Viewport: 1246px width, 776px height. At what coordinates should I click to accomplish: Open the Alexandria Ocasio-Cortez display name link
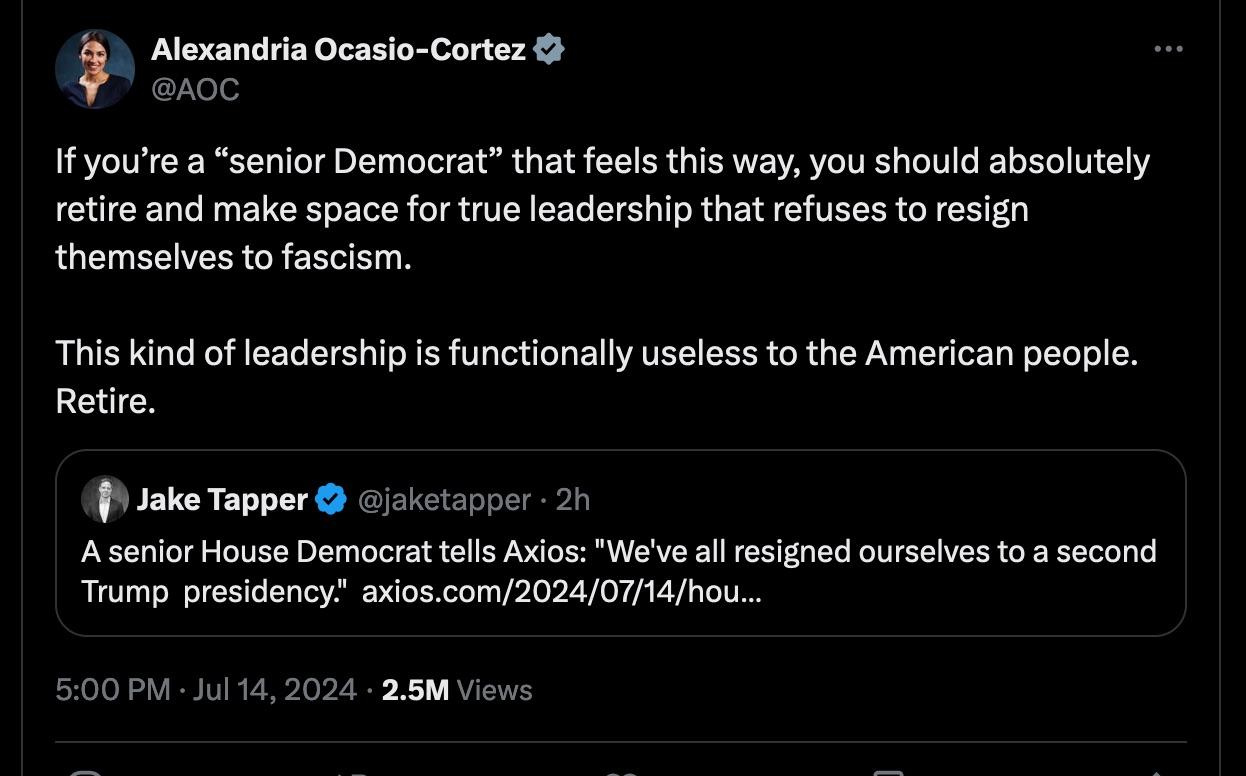[x=338, y=49]
